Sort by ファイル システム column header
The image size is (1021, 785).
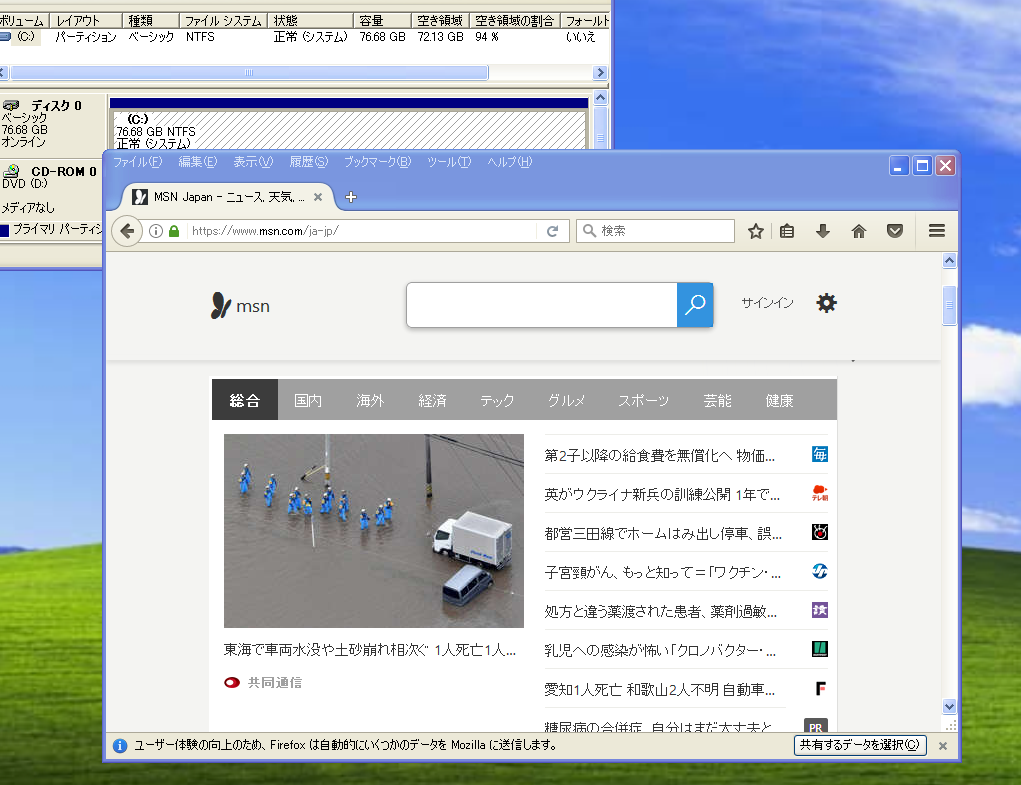pos(223,21)
